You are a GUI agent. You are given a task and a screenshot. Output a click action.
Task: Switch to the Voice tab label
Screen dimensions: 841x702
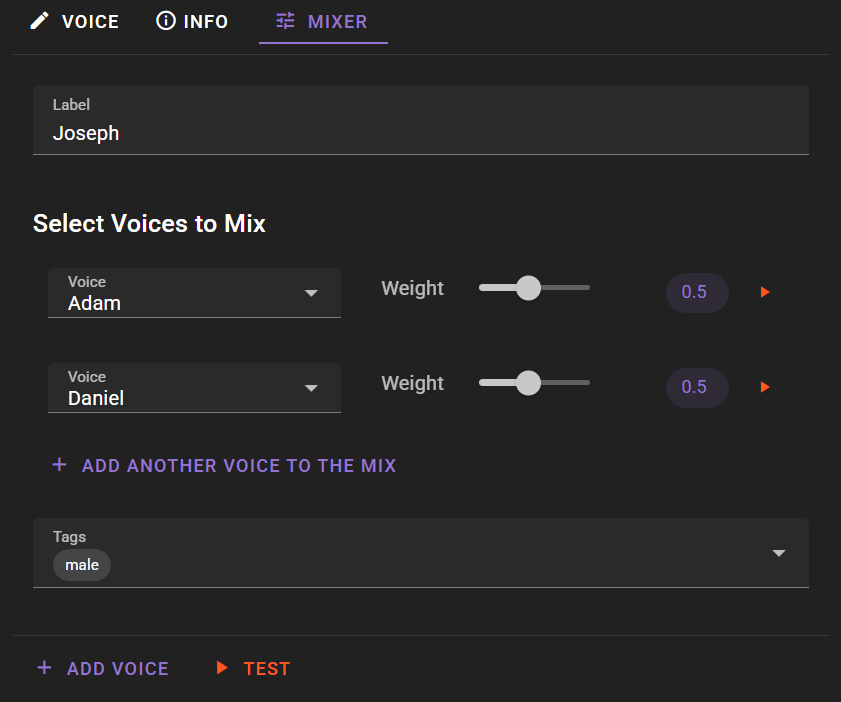(91, 22)
